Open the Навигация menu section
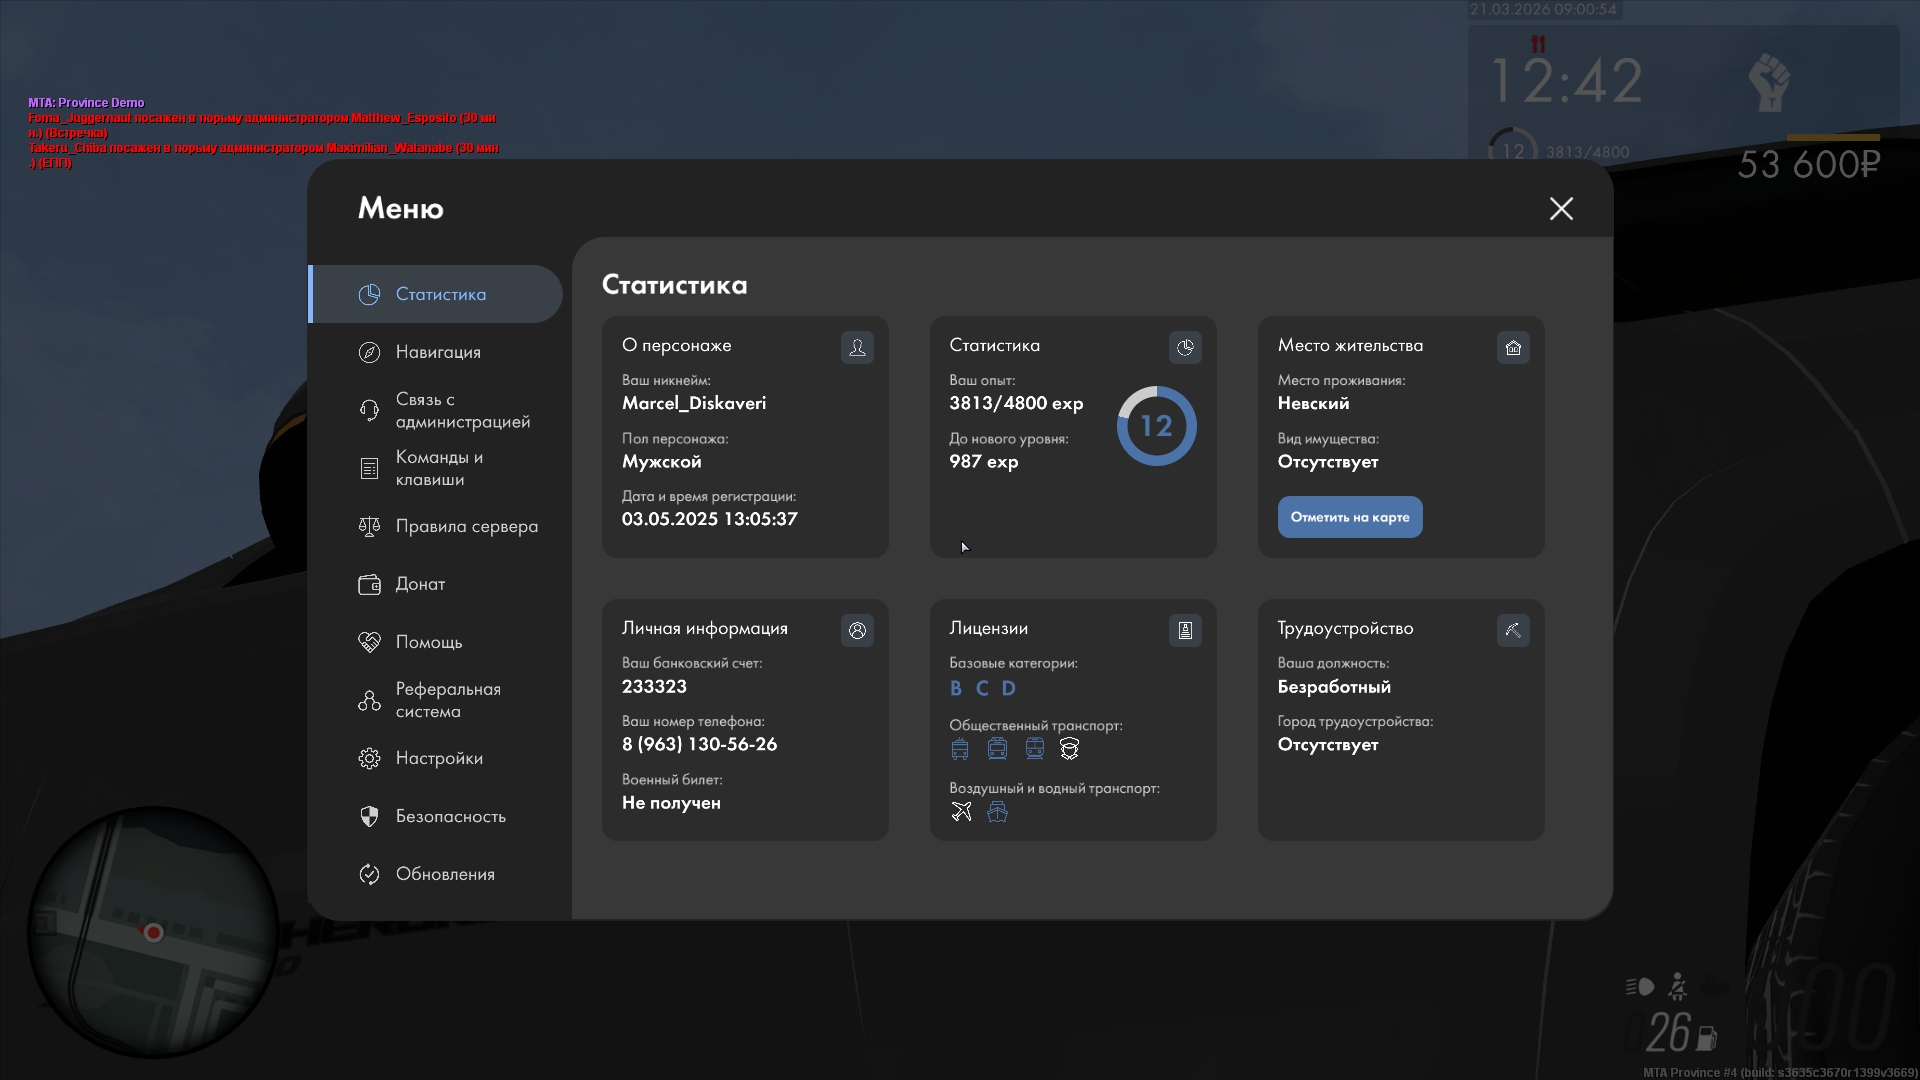The height and width of the screenshot is (1080, 1920). [438, 352]
